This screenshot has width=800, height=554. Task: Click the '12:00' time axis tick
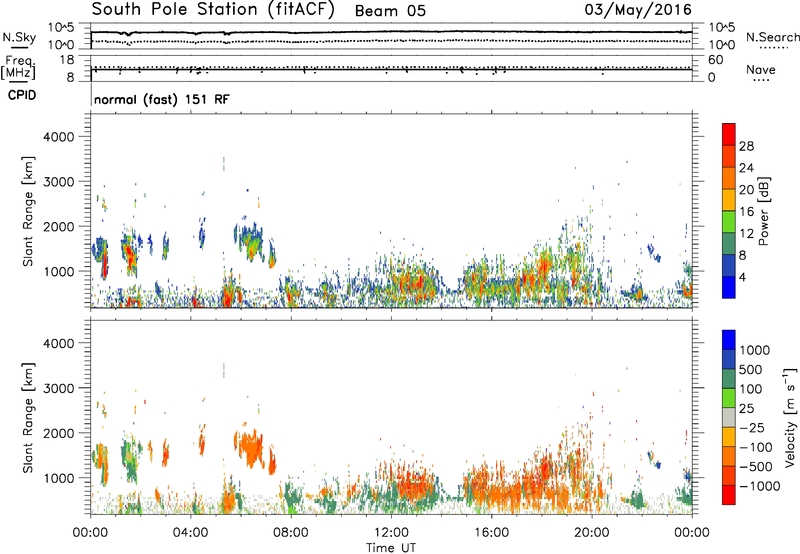coord(391,533)
